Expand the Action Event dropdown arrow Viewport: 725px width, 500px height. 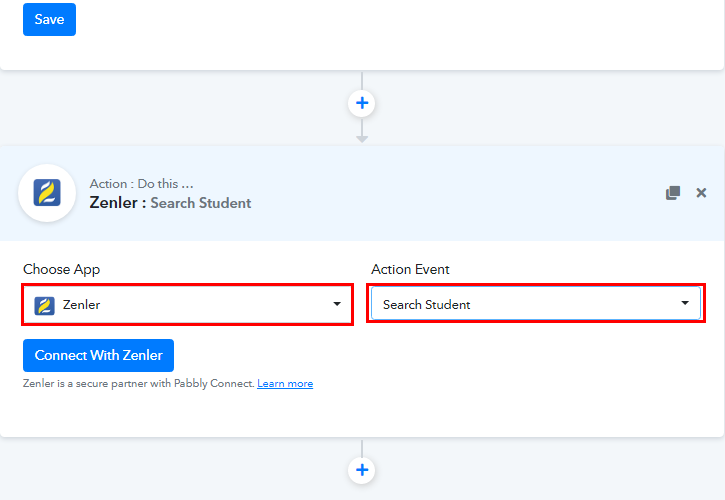pyautogui.click(x=685, y=303)
